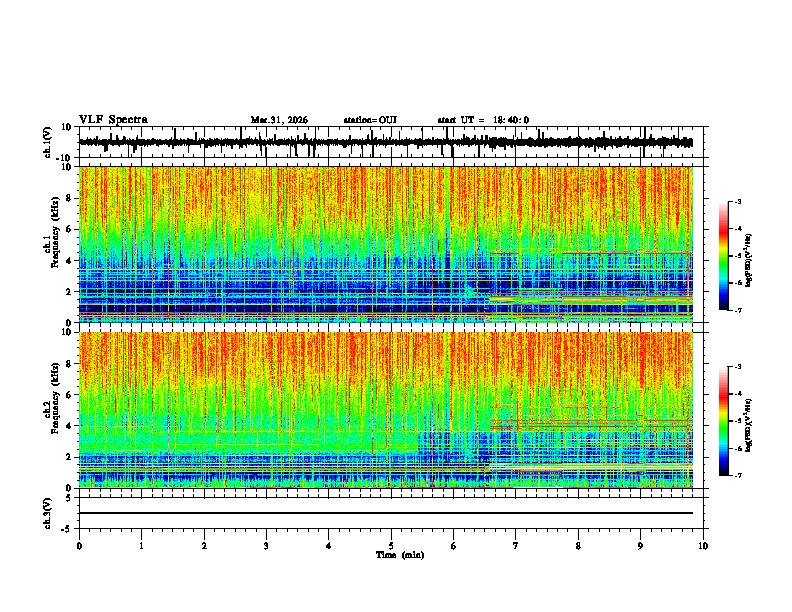This screenshot has width=792, height=612.
Task: Click the "6" tick on the time axis
Action: (x=454, y=546)
